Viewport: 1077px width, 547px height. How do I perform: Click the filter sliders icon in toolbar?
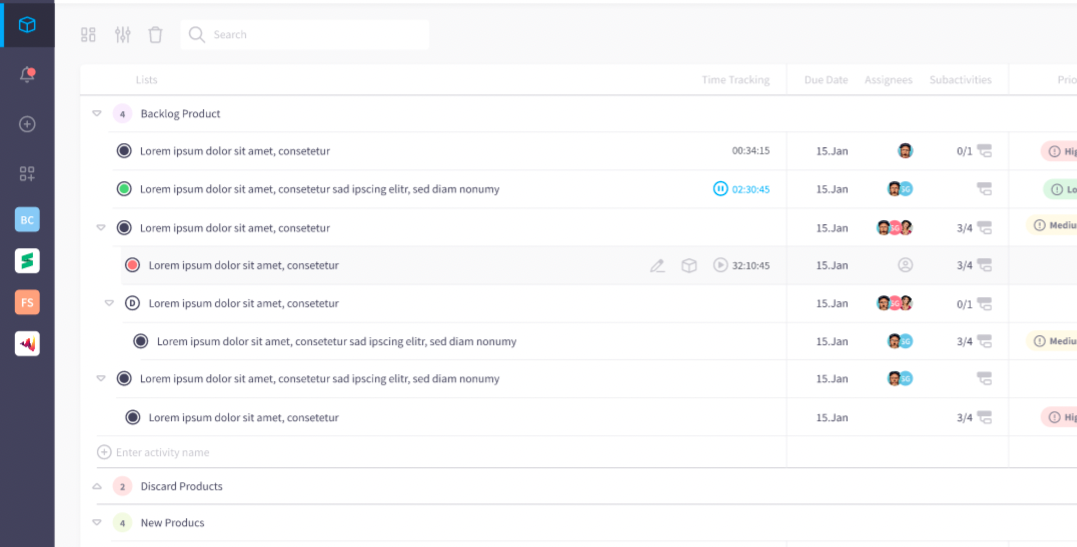click(123, 35)
